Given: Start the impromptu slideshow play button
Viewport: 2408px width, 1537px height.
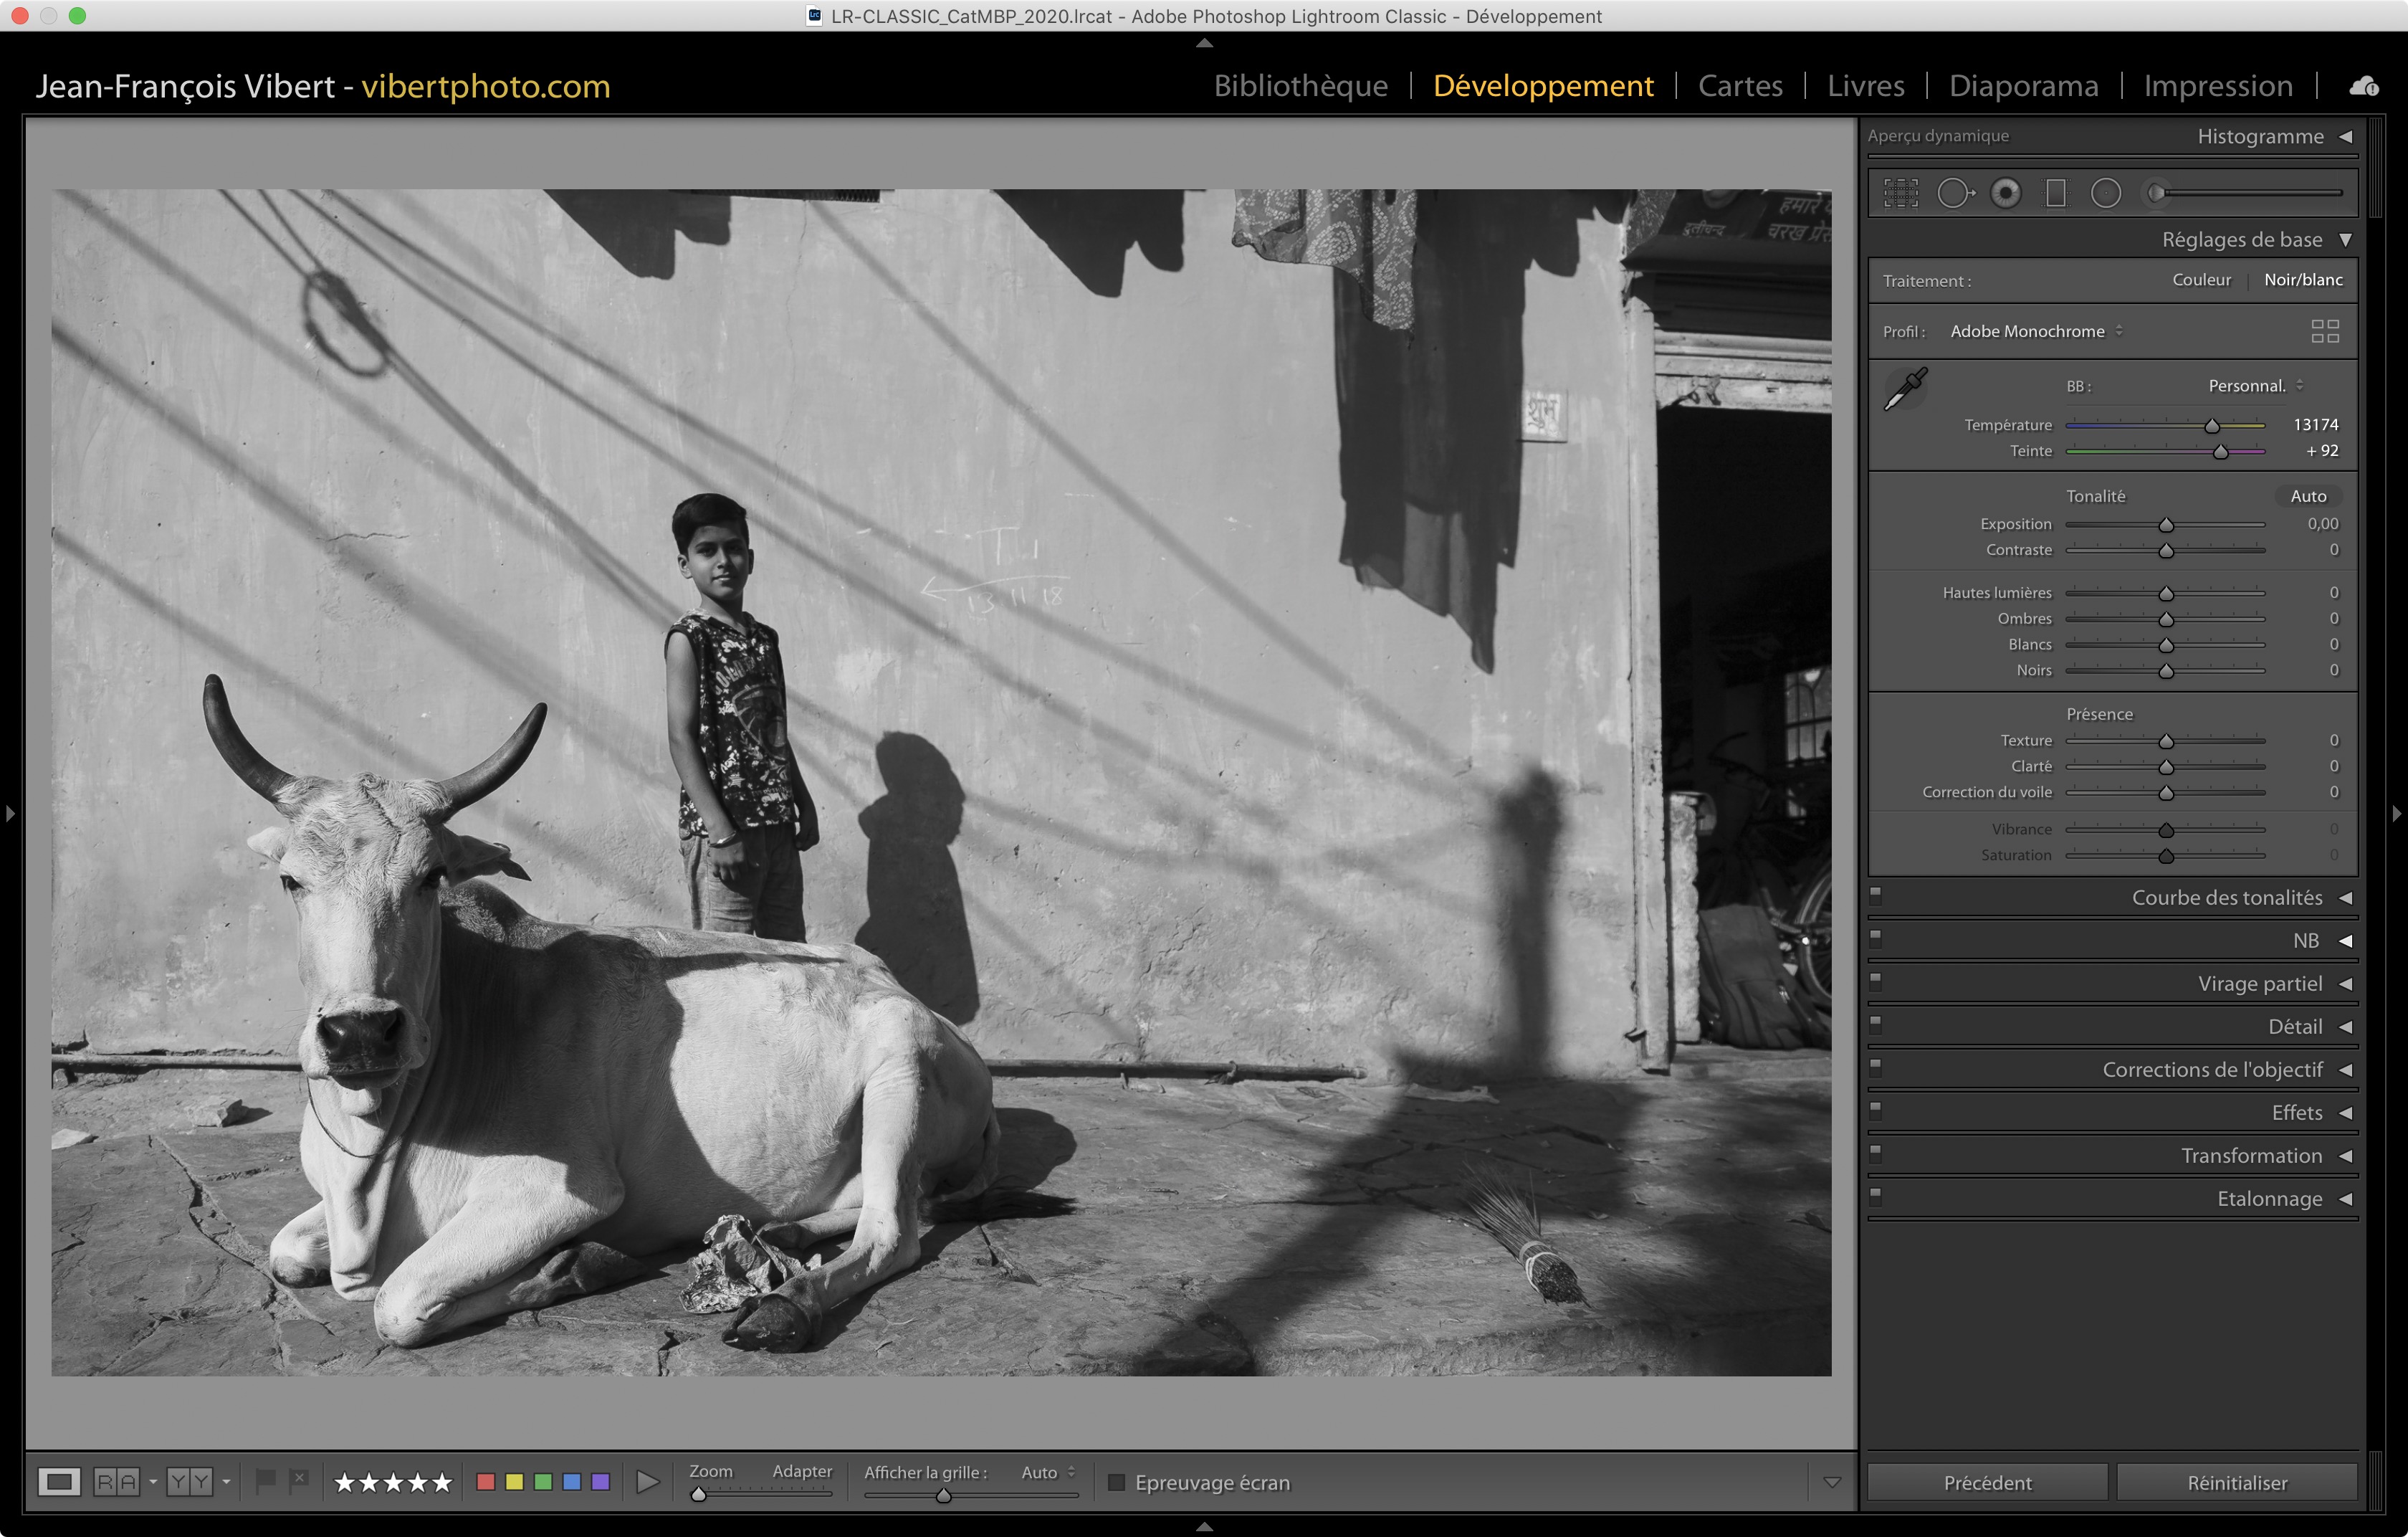Looking at the screenshot, I should pyautogui.click(x=648, y=1482).
